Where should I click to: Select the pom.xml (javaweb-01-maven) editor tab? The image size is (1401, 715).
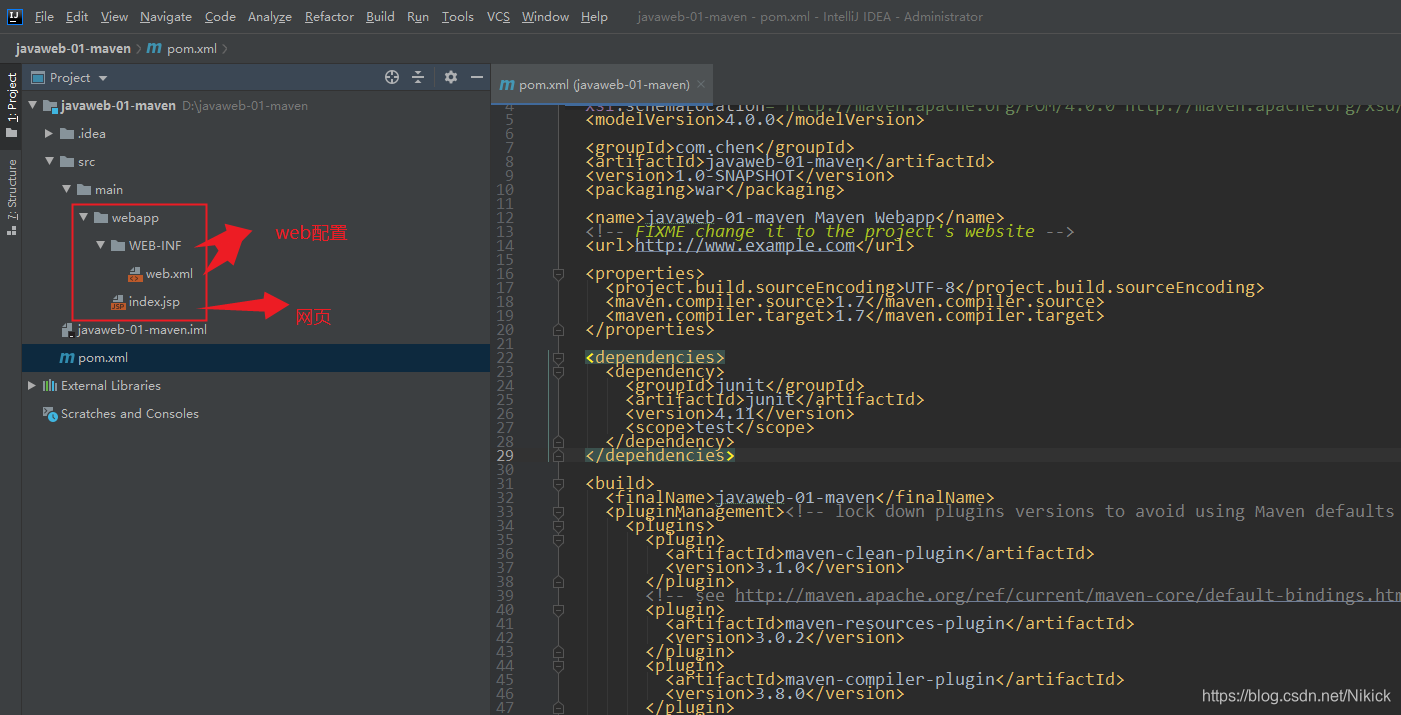(x=602, y=84)
